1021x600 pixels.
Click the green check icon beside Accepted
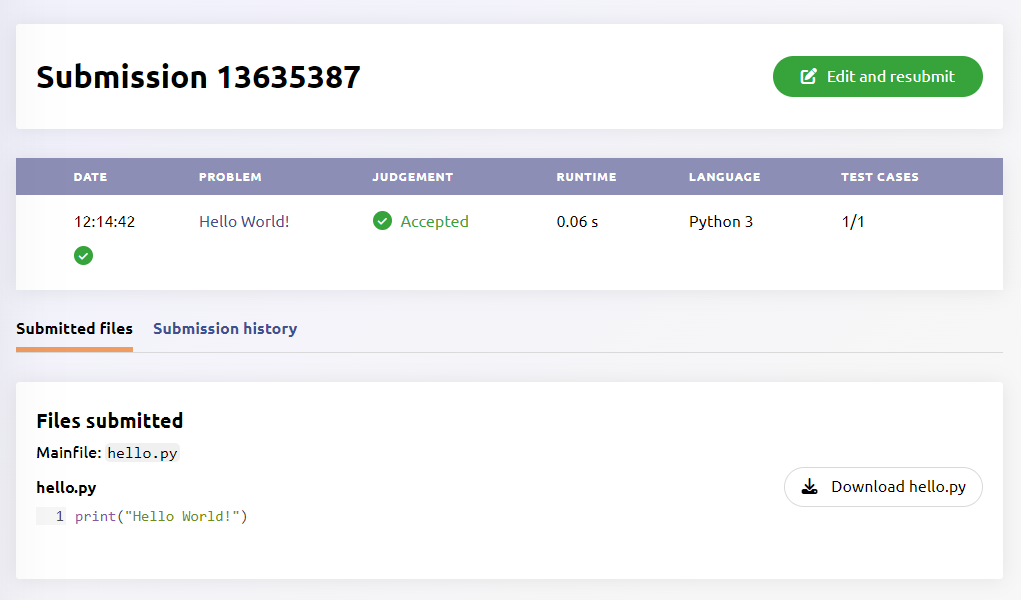[382, 221]
